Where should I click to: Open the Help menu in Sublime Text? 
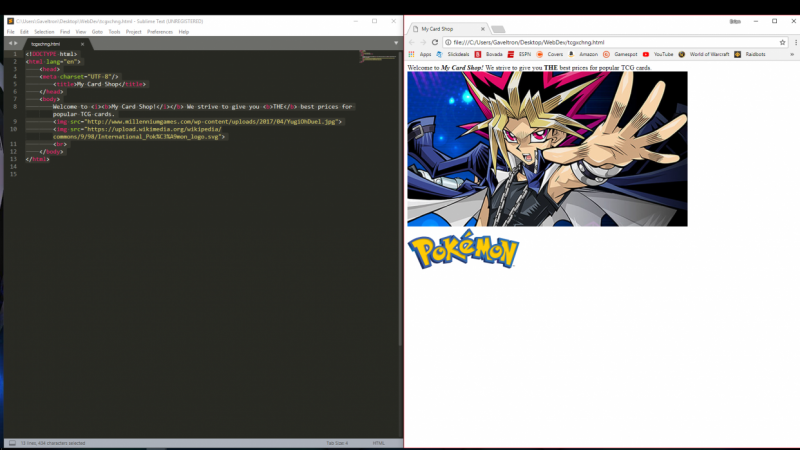184,32
